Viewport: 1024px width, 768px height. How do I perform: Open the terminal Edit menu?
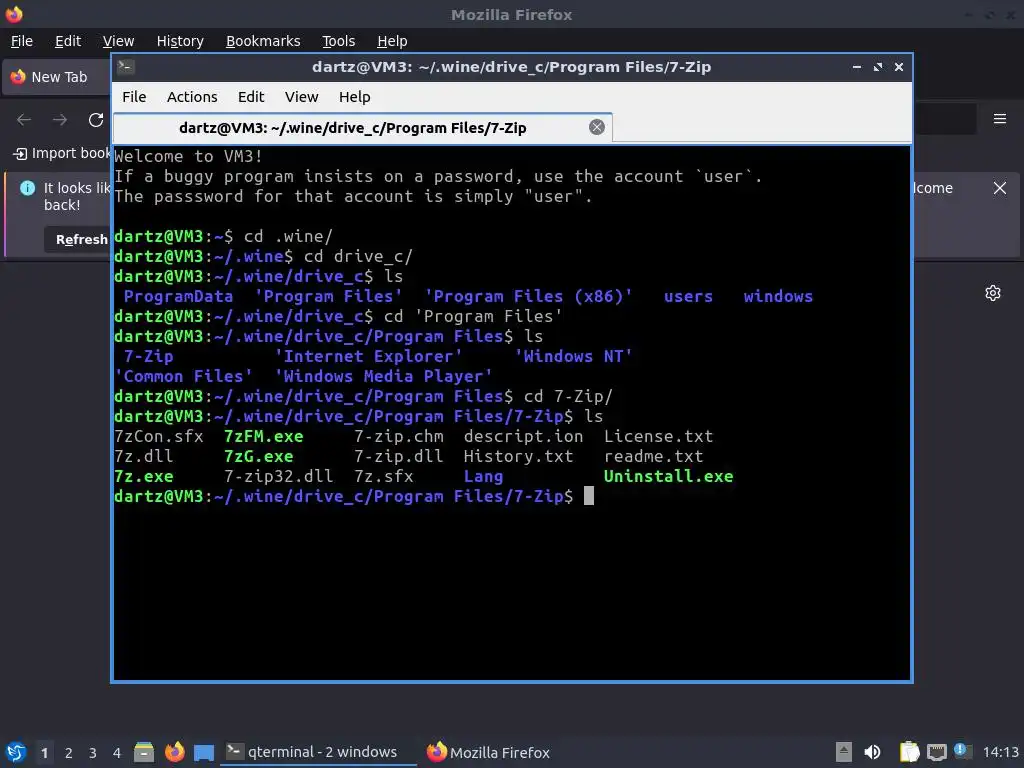pos(251,97)
